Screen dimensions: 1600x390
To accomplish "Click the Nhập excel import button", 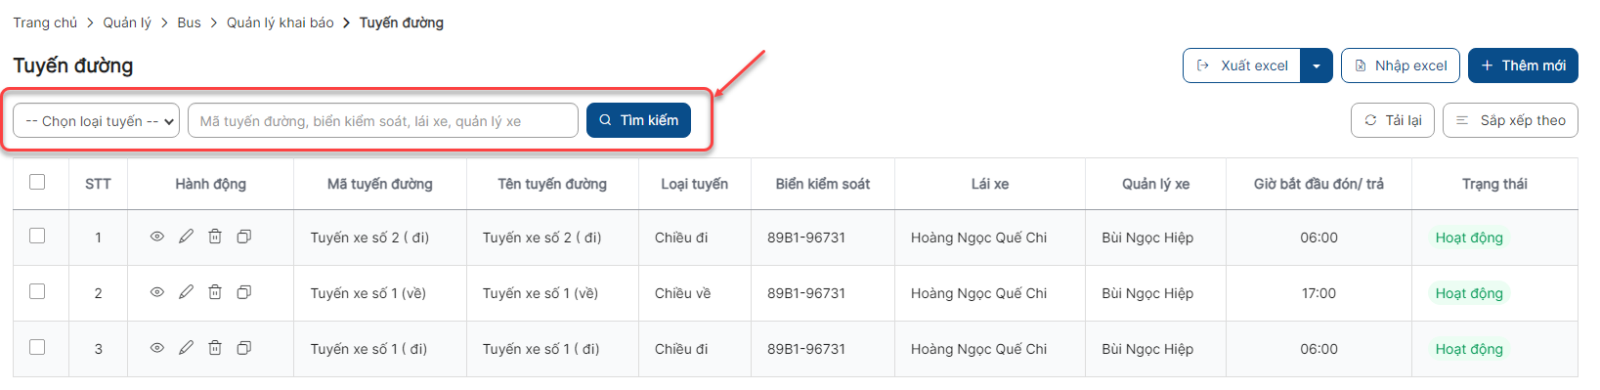I will click(x=1400, y=66).
